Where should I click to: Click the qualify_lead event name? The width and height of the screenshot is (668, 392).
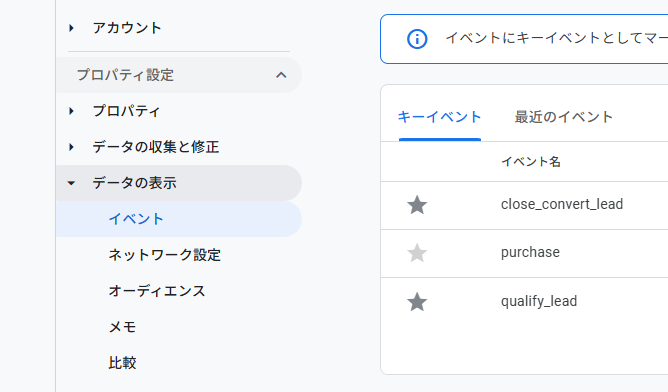[x=539, y=301]
